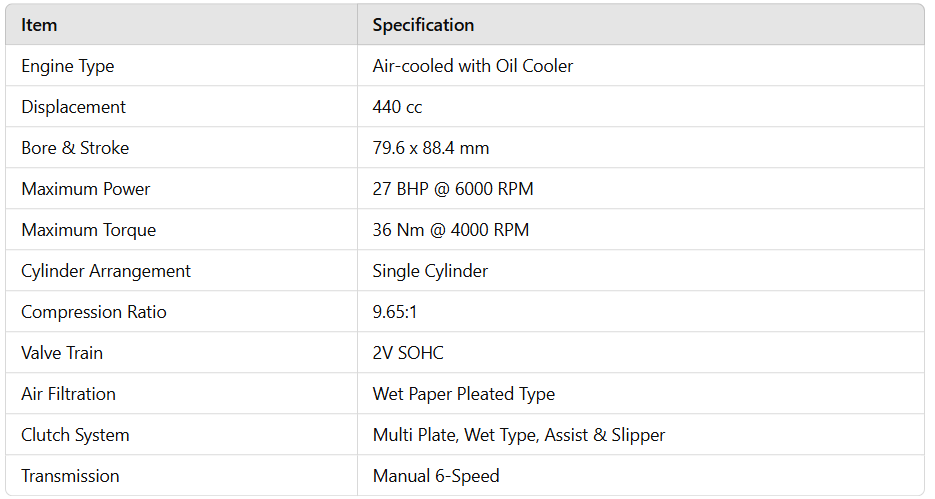
Task: Select 'Wet Paper Pleated Type' text
Action: pos(464,394)
